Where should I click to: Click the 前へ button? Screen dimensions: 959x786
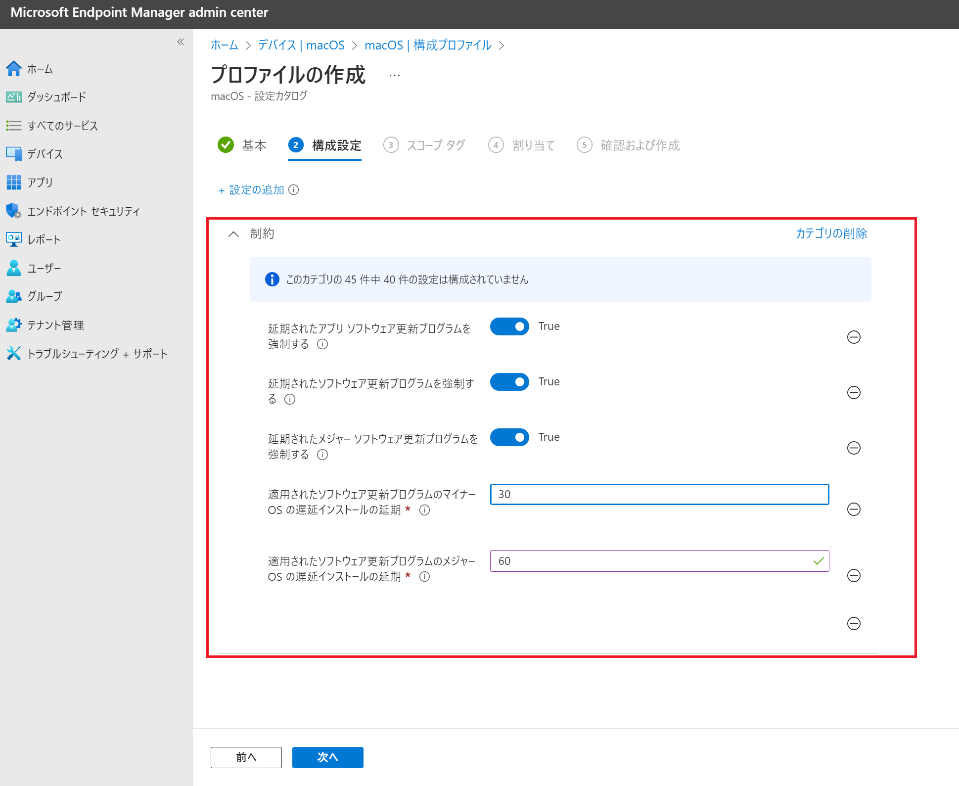click(x=246, y=757)
